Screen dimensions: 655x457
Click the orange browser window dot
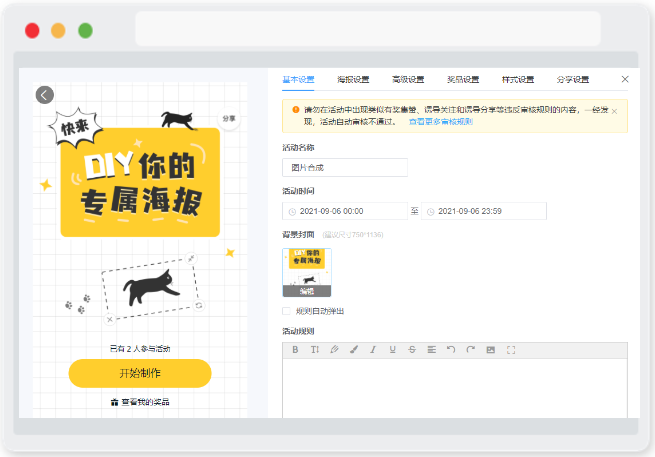58,30
